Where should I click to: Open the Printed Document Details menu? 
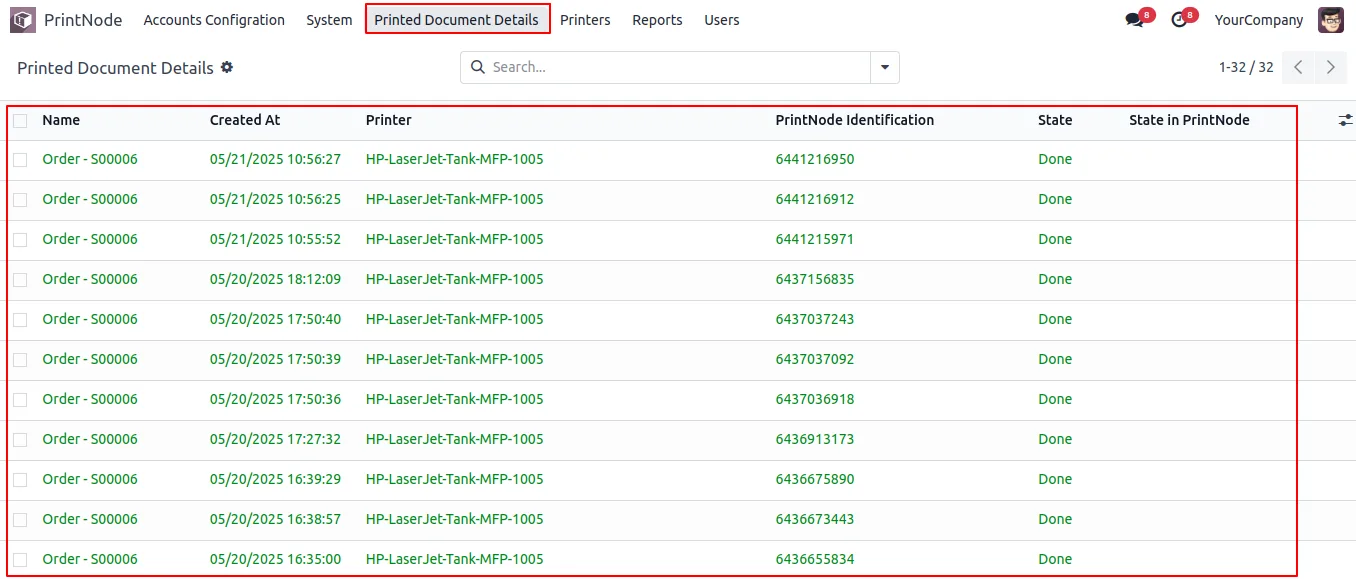pyautogui.click(x=457, y=20)
